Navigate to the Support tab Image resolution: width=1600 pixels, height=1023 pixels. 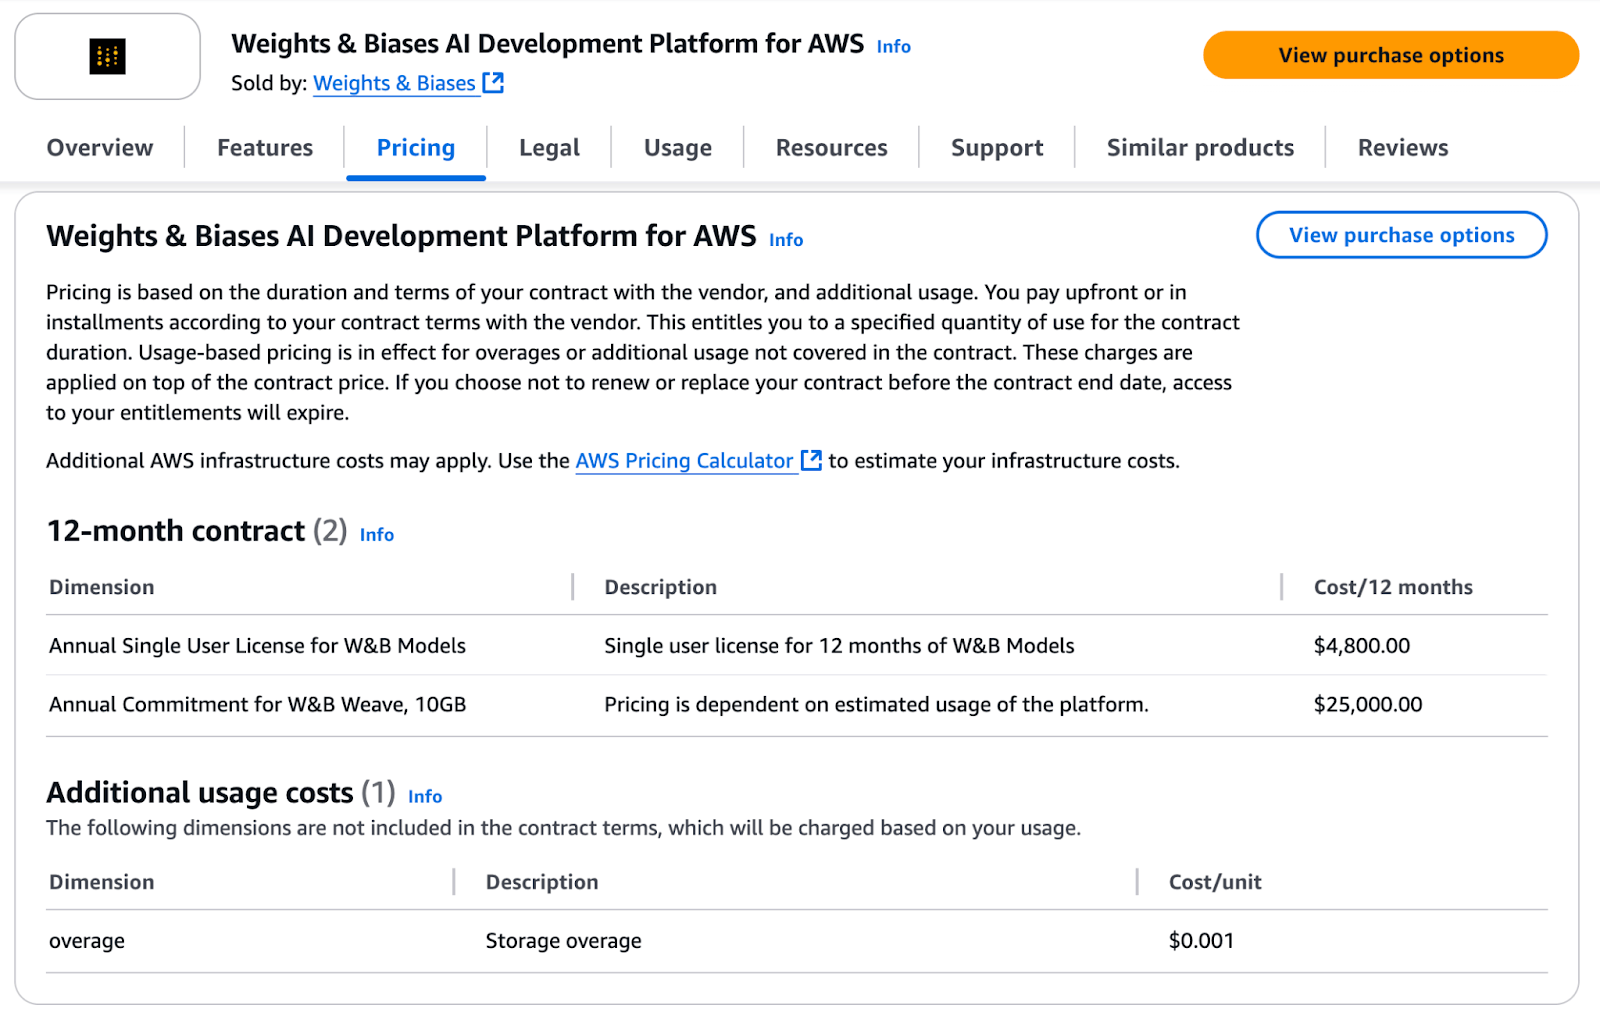(x=996, y=148)
